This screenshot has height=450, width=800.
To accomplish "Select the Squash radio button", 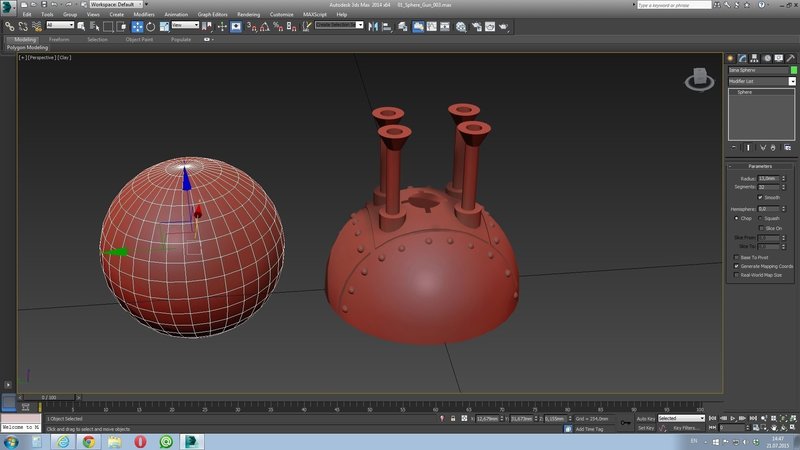I will 760,218.
